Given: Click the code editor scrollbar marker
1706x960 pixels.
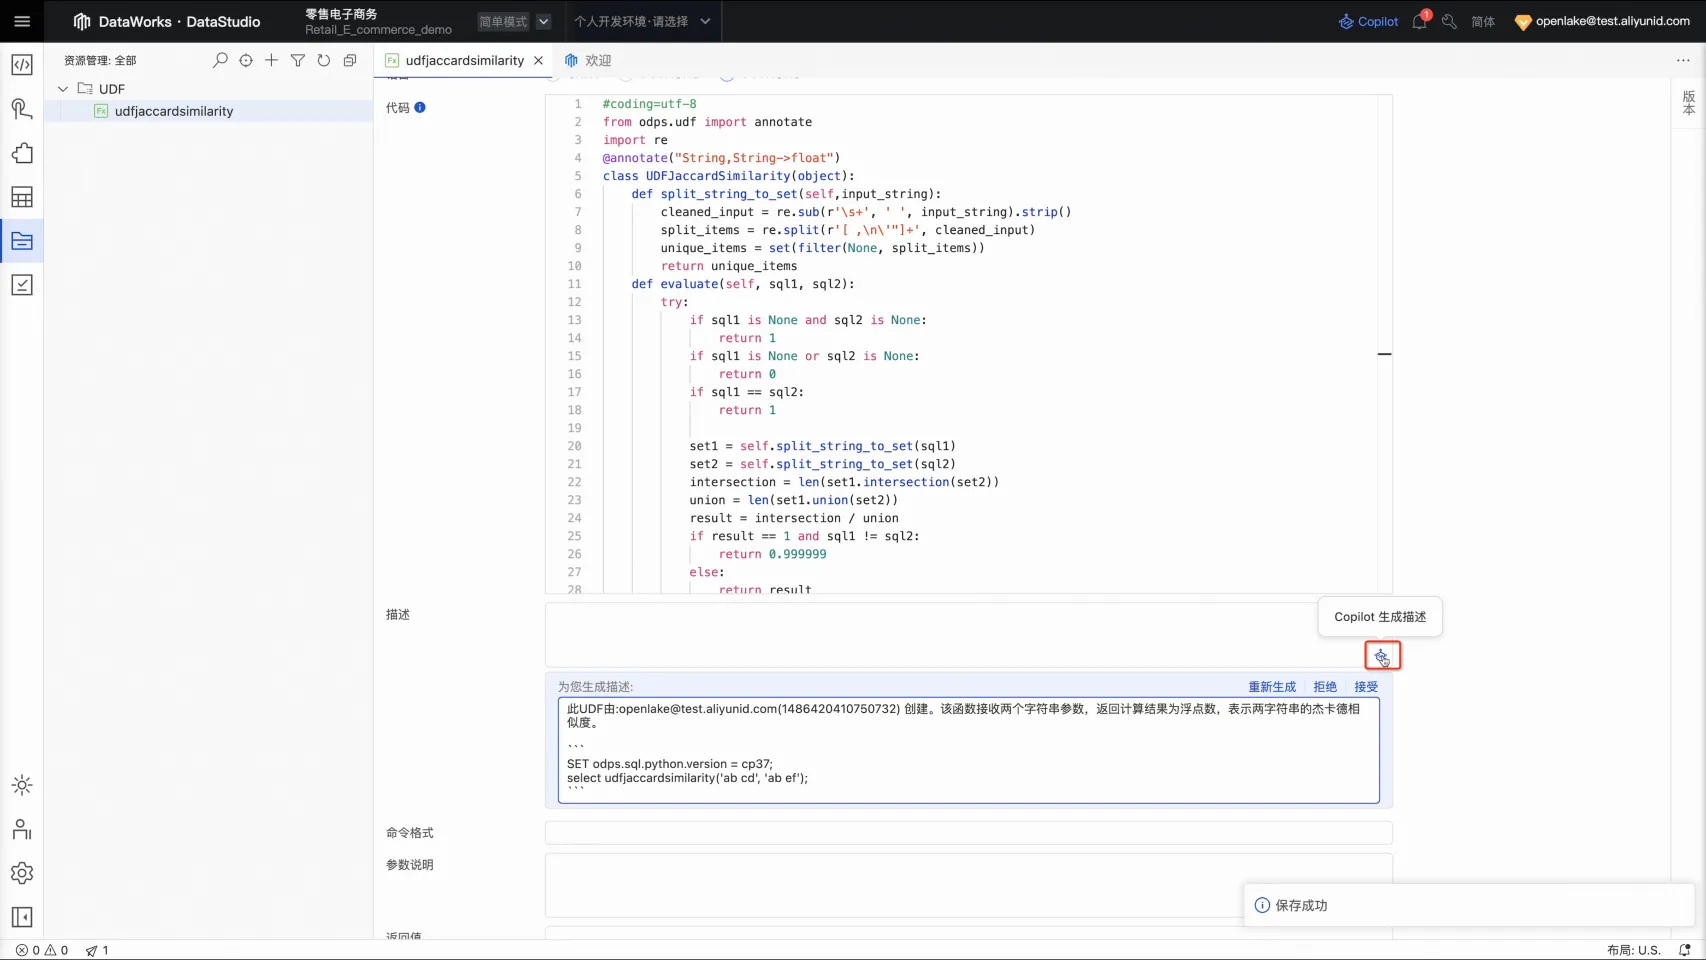Looking at the screenshot, I should (x=1384, y=354).
